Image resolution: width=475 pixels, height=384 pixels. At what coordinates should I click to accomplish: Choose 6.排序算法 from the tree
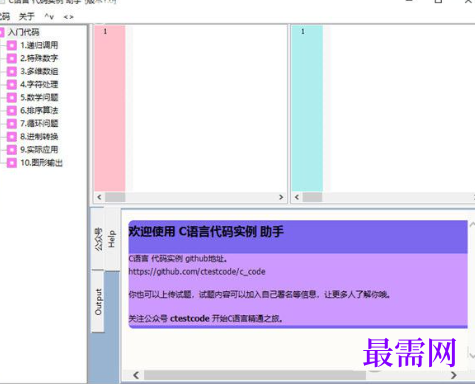[x=39, y=110]
